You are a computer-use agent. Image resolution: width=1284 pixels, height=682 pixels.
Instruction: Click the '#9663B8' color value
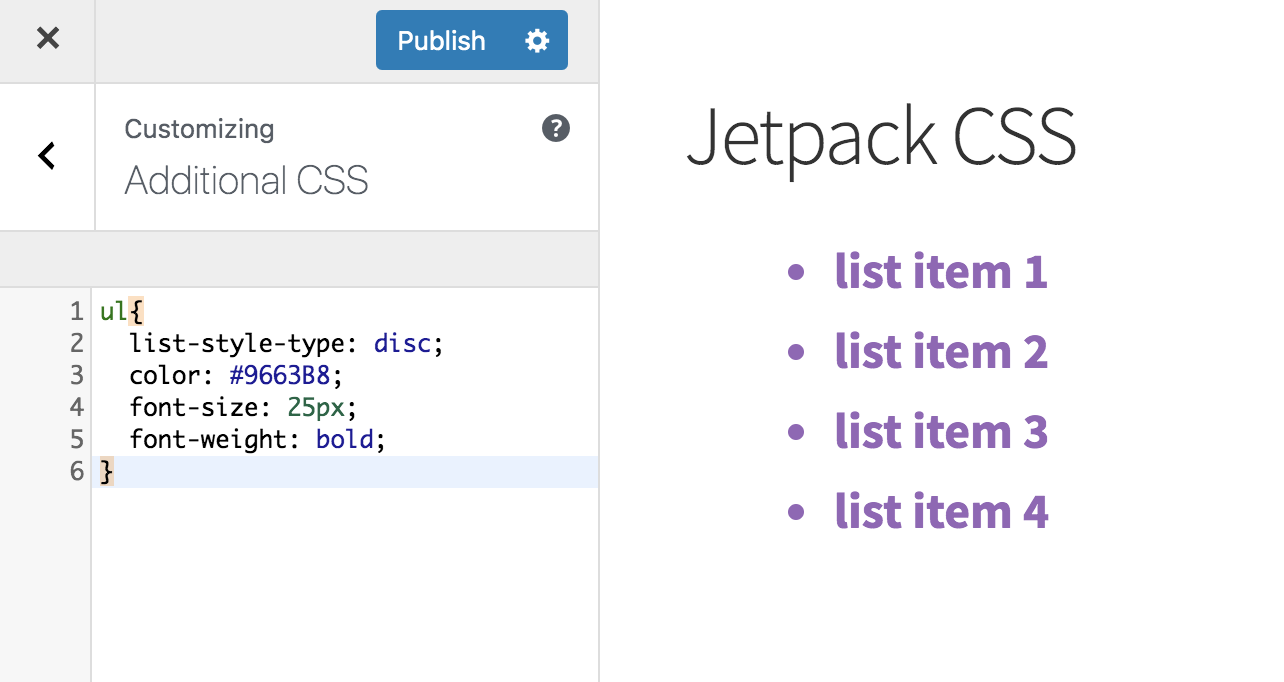click(279, 376)
